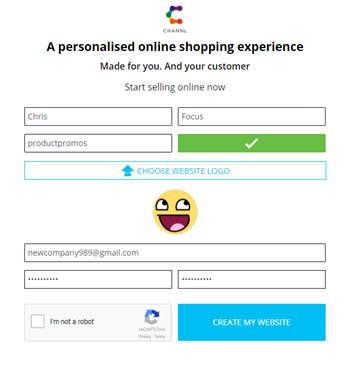
Task: Click the productpromos website name field
Action: pos(98,143)
